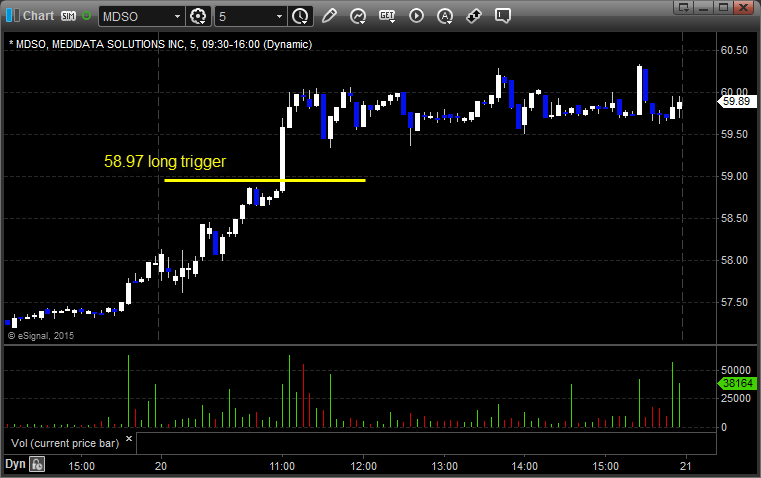761x478 pixels.
Task: Start bar replay play button
Action: [x=416, y=16]
